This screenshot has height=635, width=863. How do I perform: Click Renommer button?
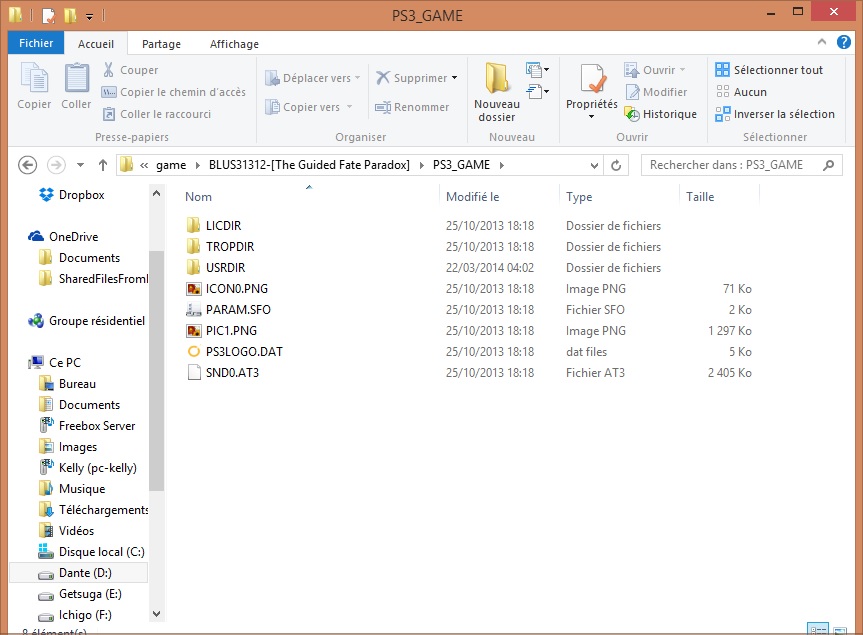[x=412, y=107]
